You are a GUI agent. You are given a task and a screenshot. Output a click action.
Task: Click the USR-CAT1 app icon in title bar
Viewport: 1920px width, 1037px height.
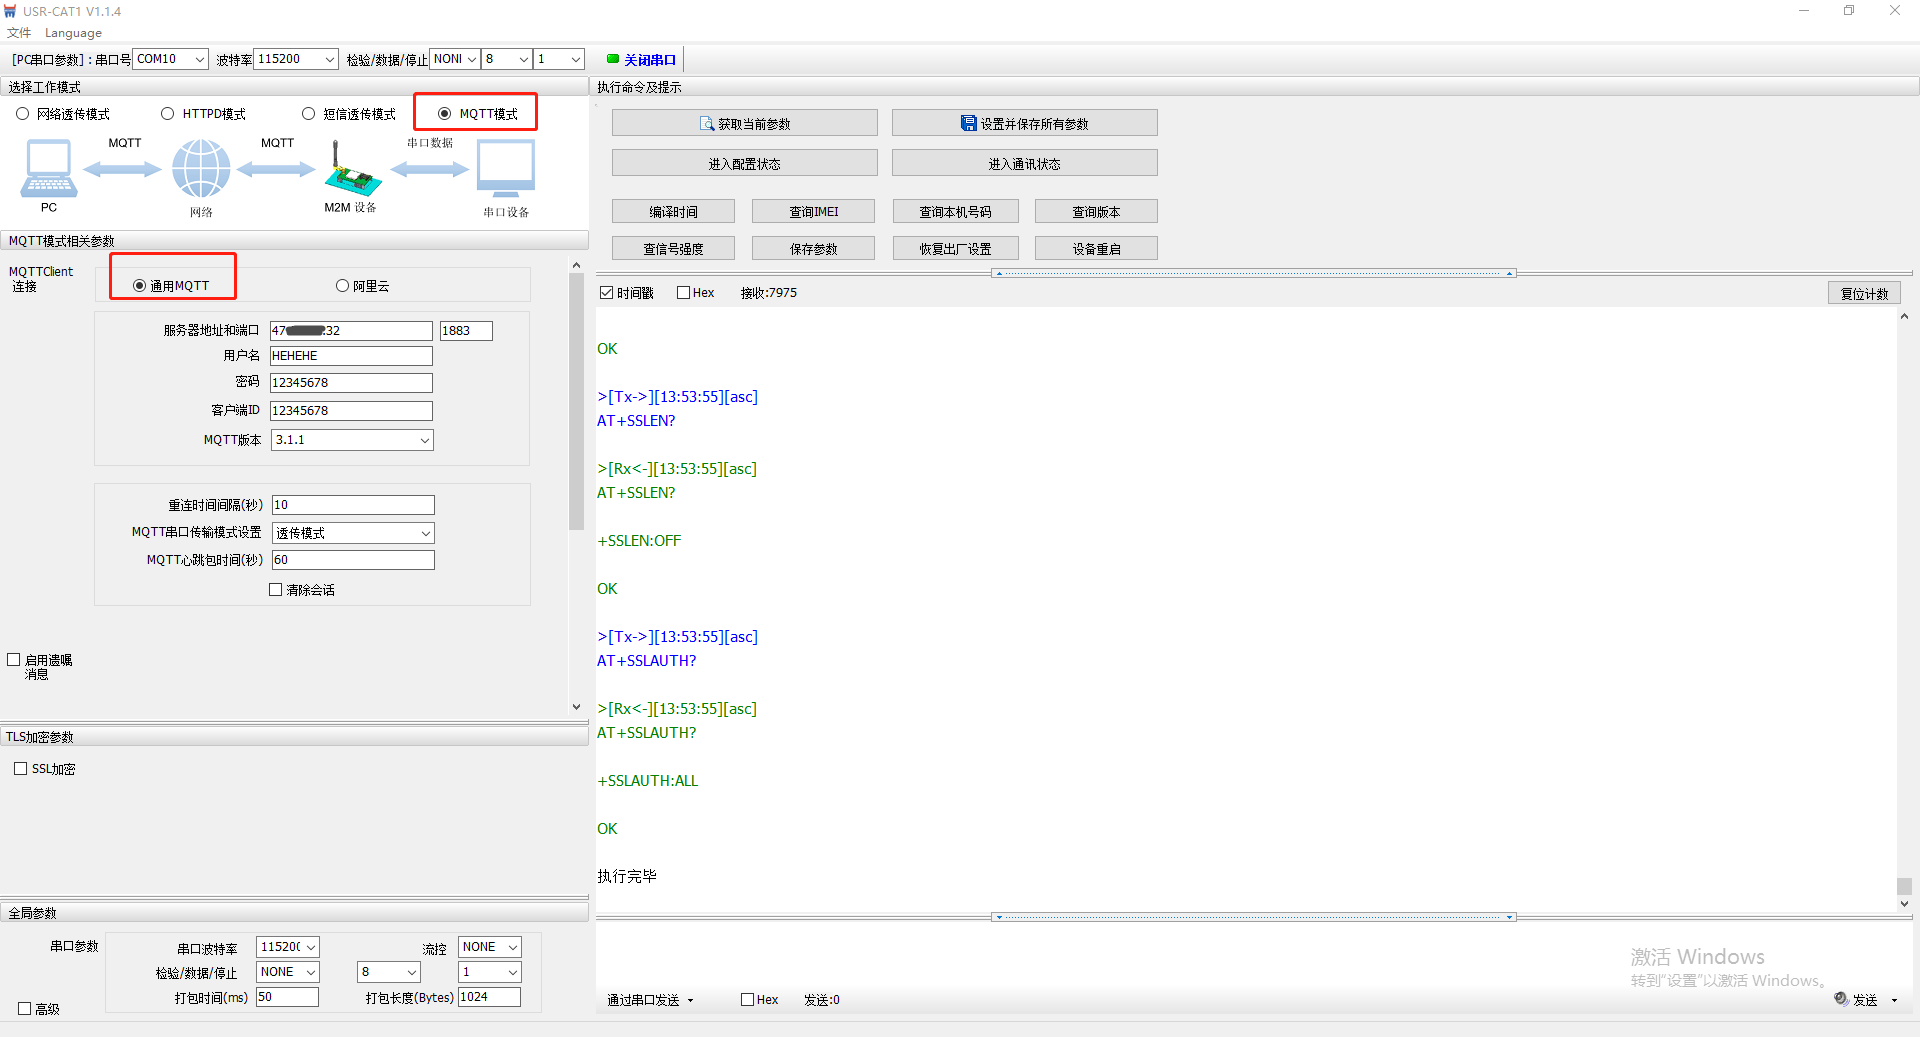(x=10, y=11)
